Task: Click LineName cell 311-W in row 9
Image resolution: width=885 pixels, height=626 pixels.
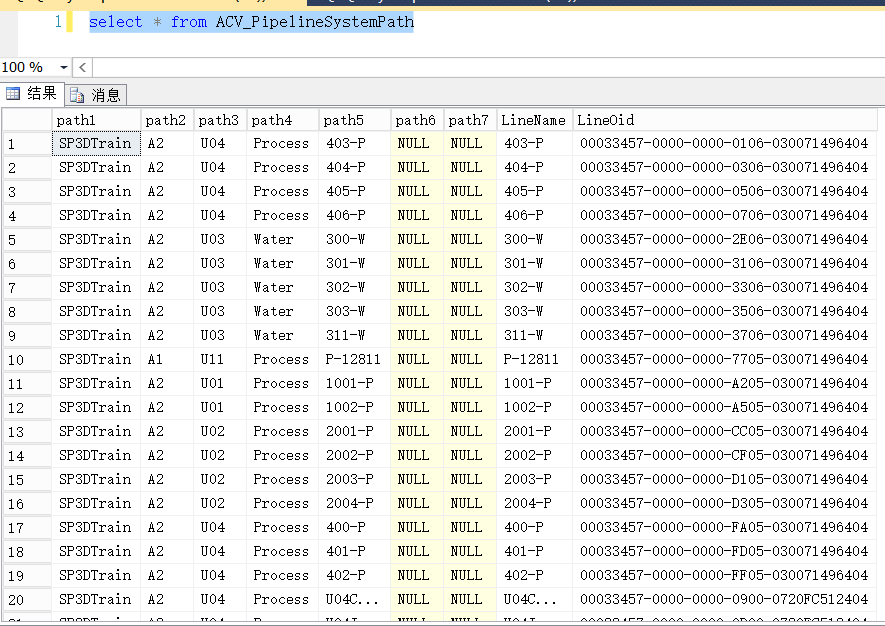Action: tap(534, 335)
